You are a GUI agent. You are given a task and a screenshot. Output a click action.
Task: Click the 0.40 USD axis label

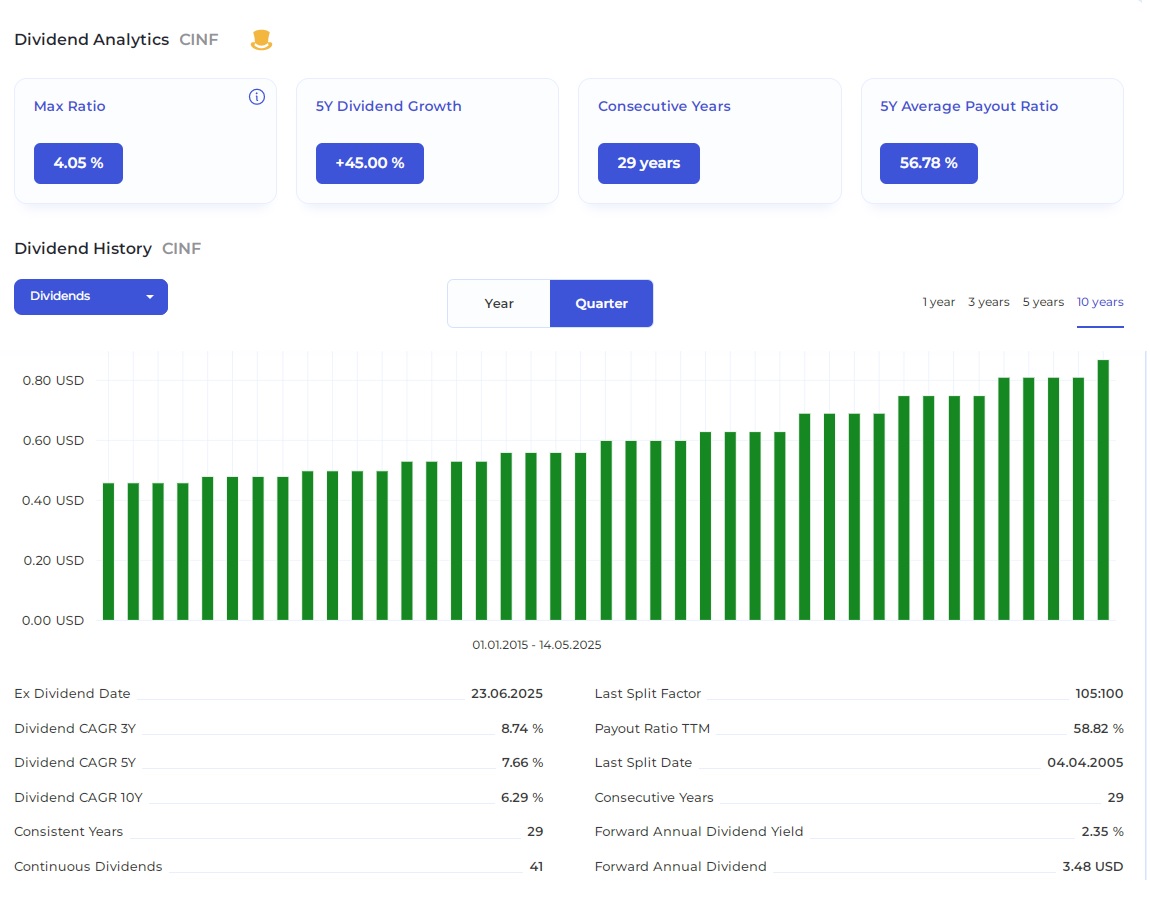pyautogui.click(x=53, y=501)
